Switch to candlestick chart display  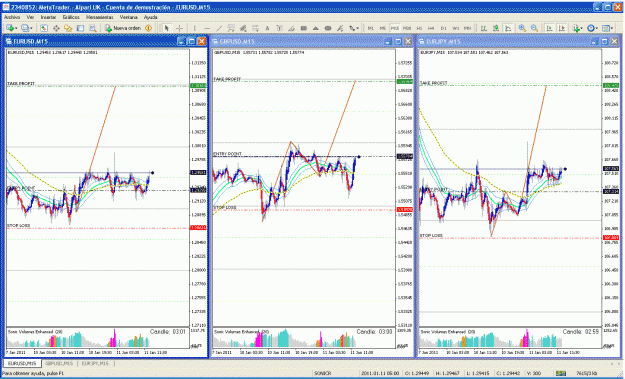(x=495, y=28)
